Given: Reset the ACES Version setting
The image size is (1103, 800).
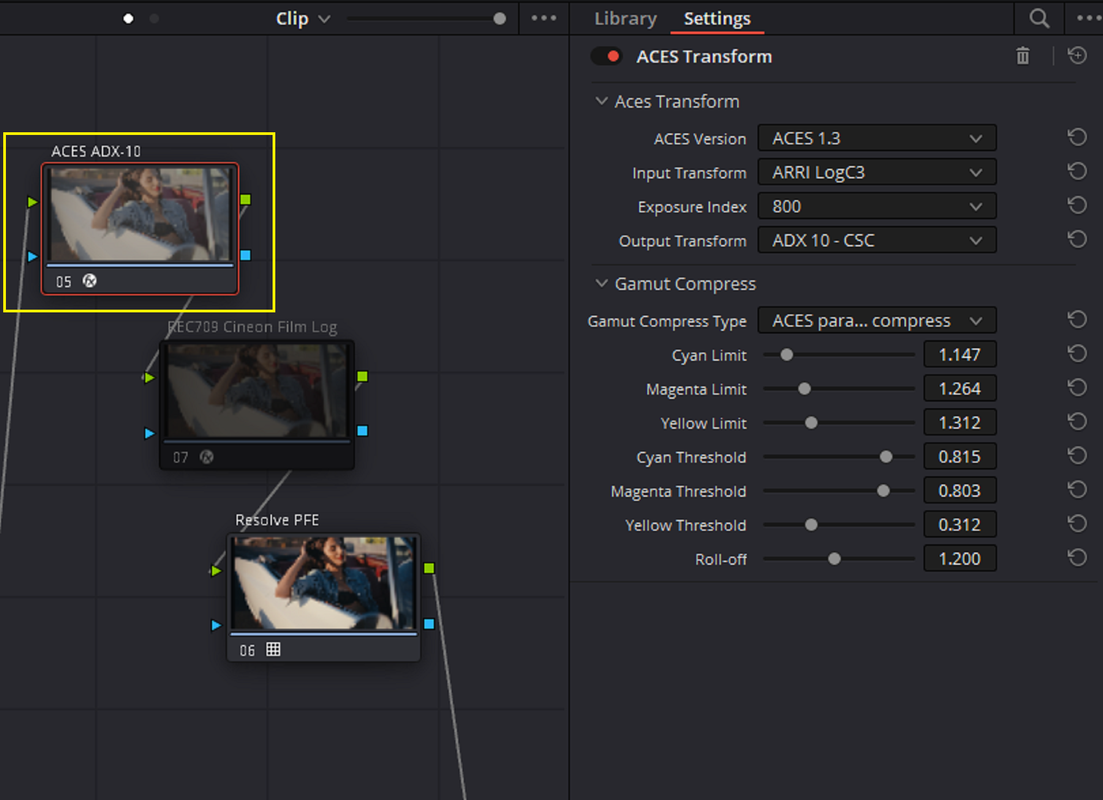Looking at the screenshot, I should 1077,137.
